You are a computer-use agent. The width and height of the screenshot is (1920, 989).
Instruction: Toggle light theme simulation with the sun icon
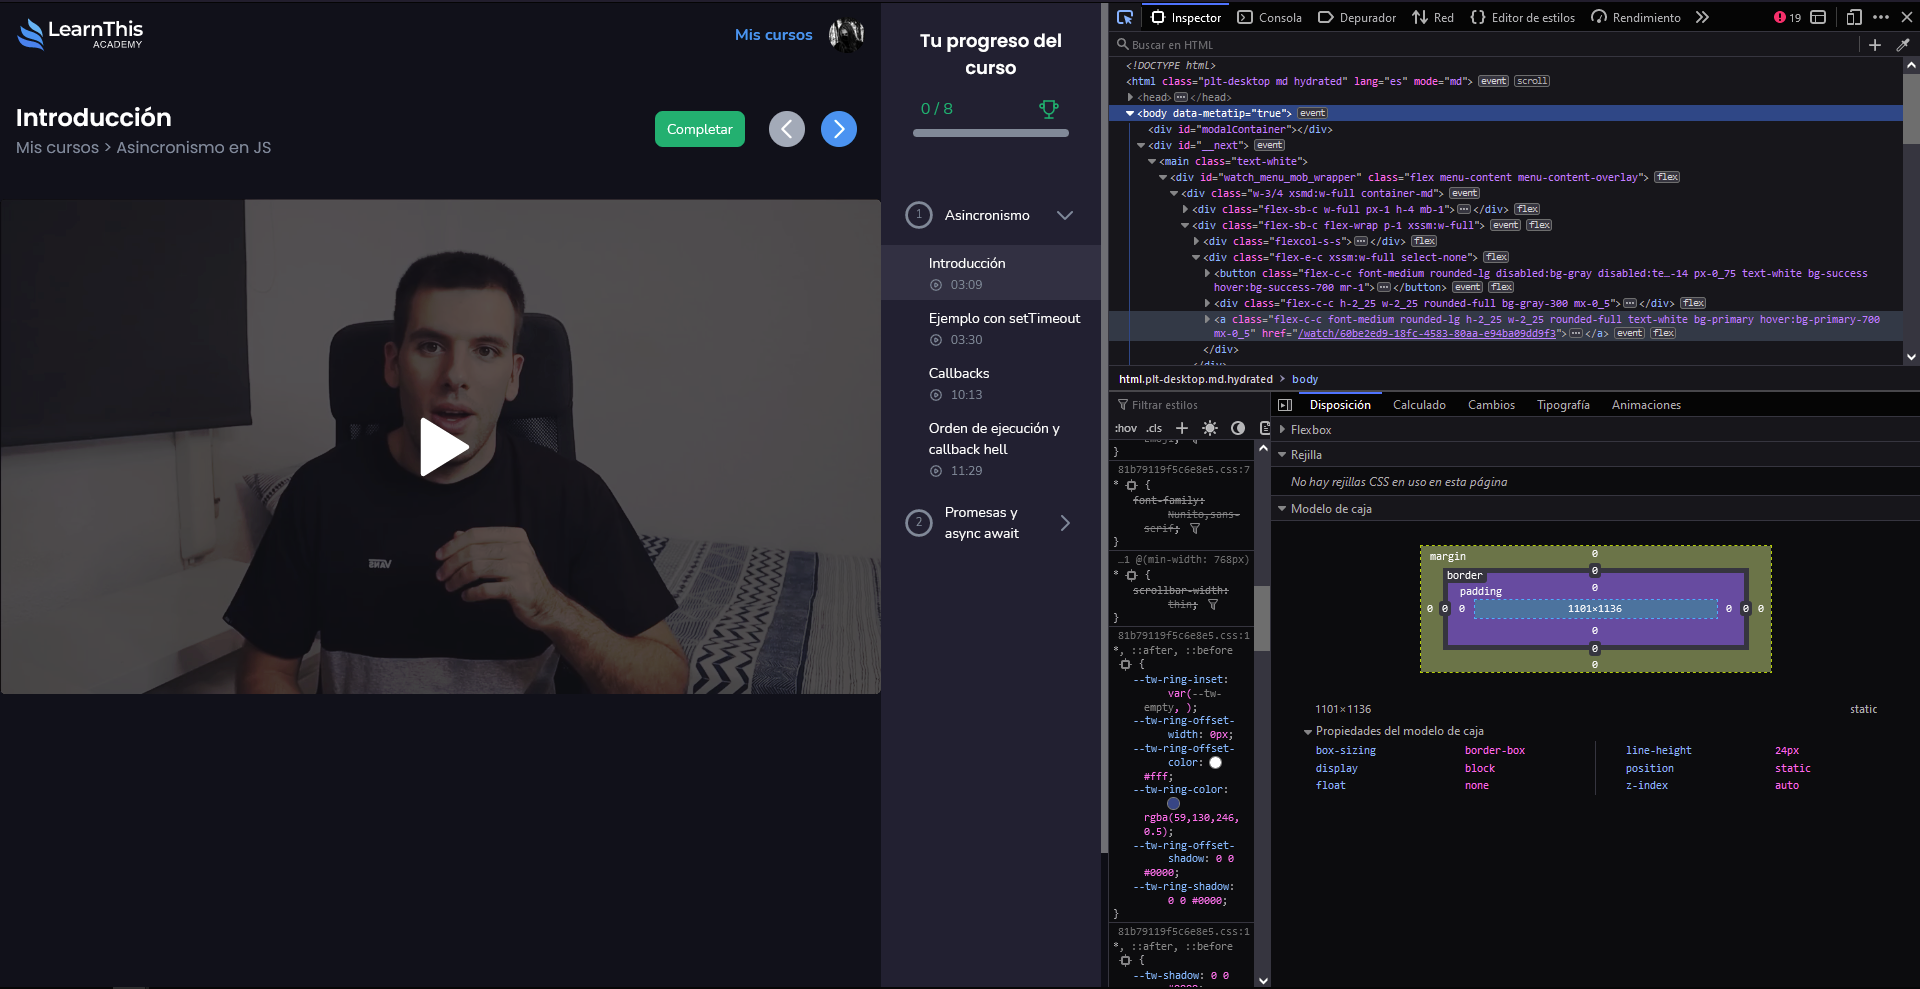pos(1210,428)
